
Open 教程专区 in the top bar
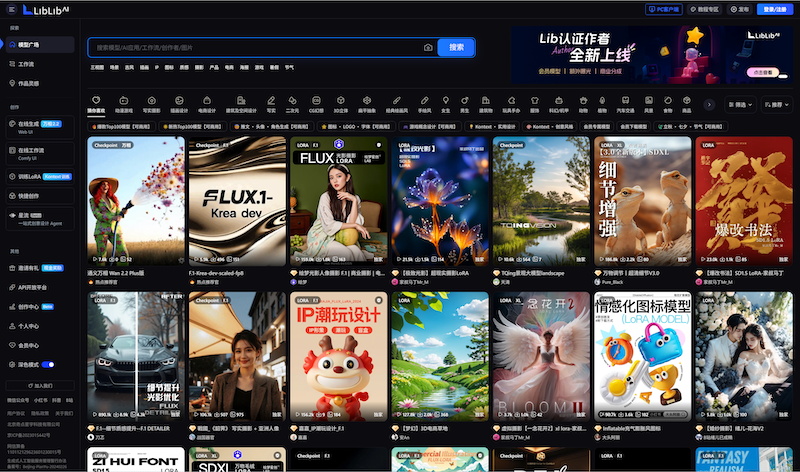(705, 9)
